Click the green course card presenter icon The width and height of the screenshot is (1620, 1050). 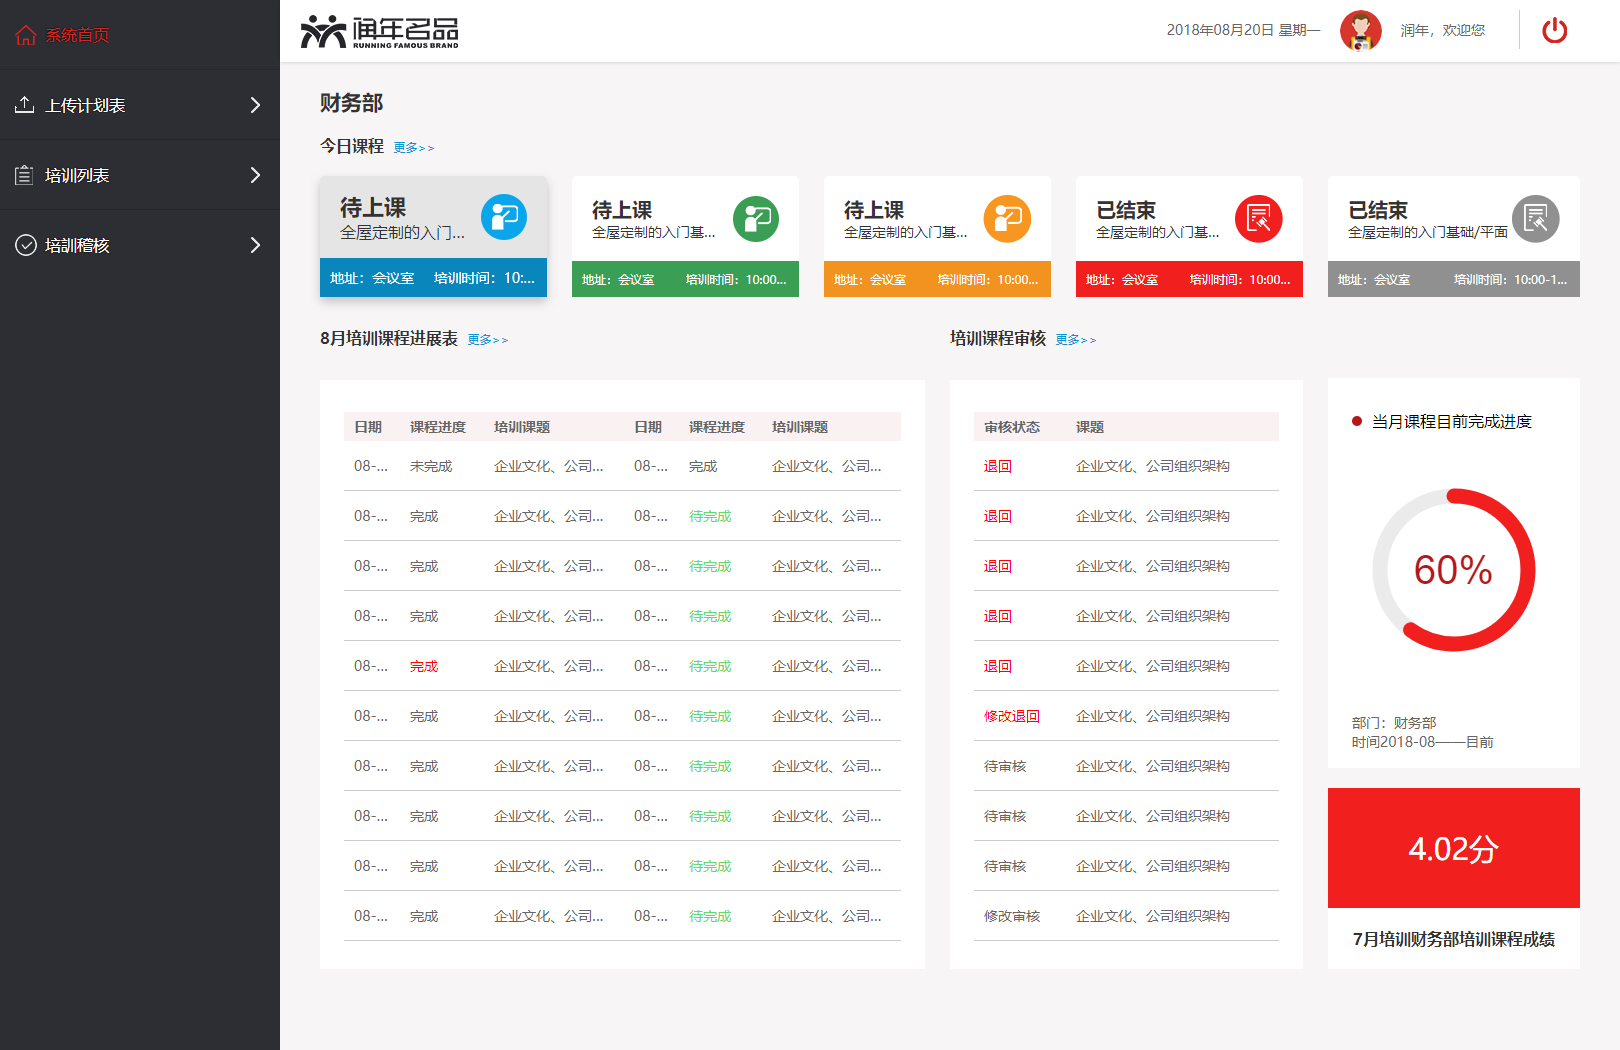[x=756, y=219]
